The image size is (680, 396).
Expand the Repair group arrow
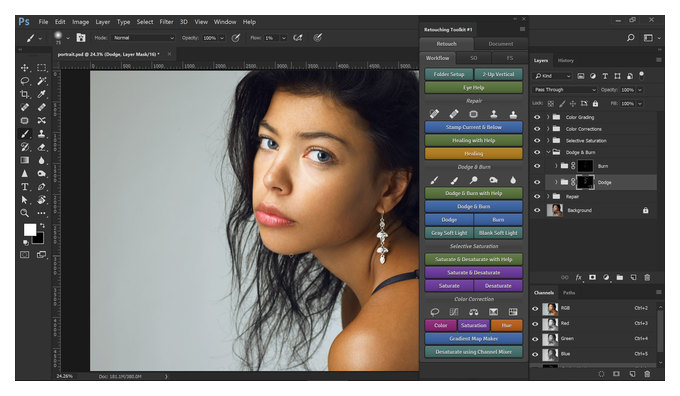coord(548,196)
